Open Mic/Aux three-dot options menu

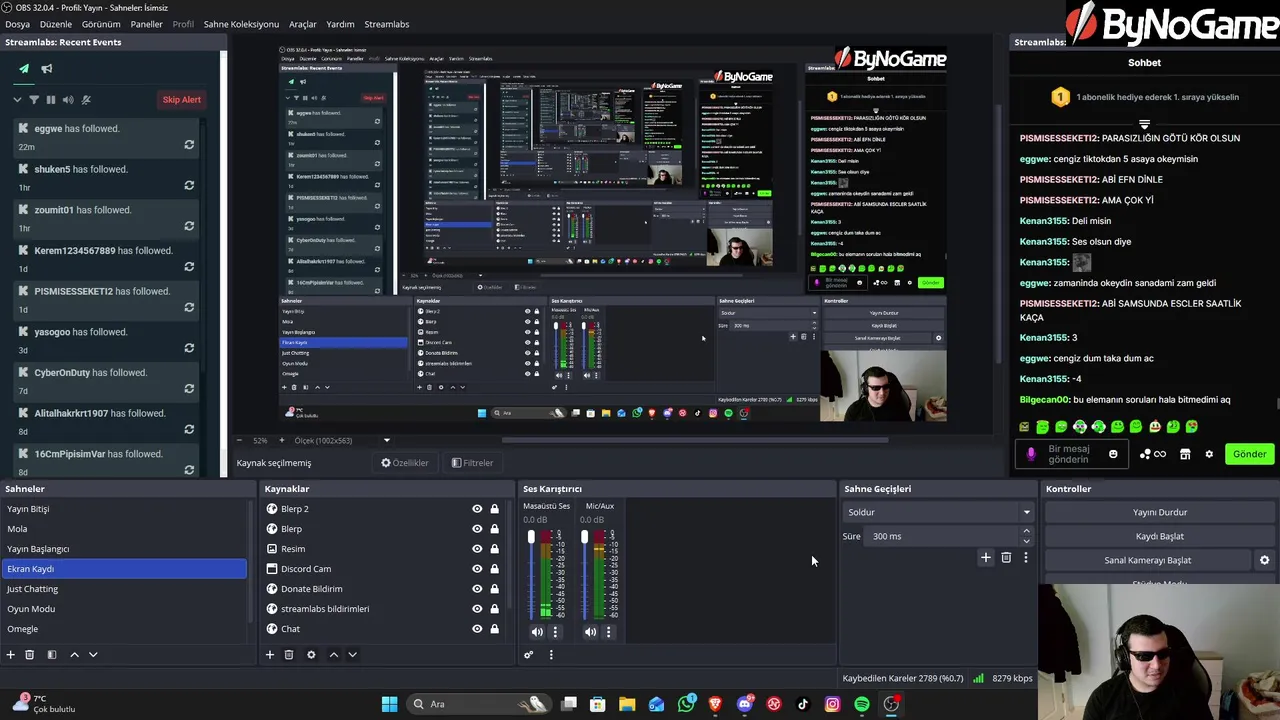(x=608, y=632)
